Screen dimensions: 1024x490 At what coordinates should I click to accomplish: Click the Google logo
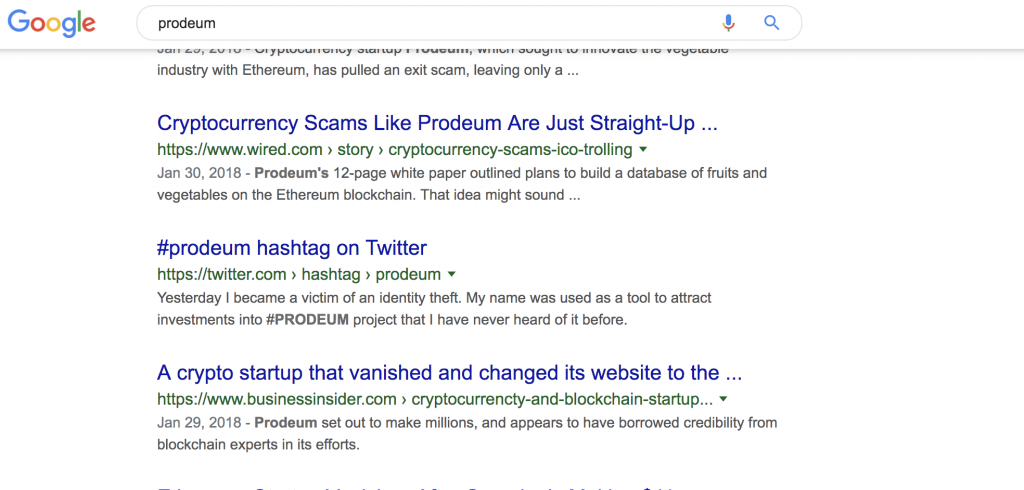click(52, 23)
